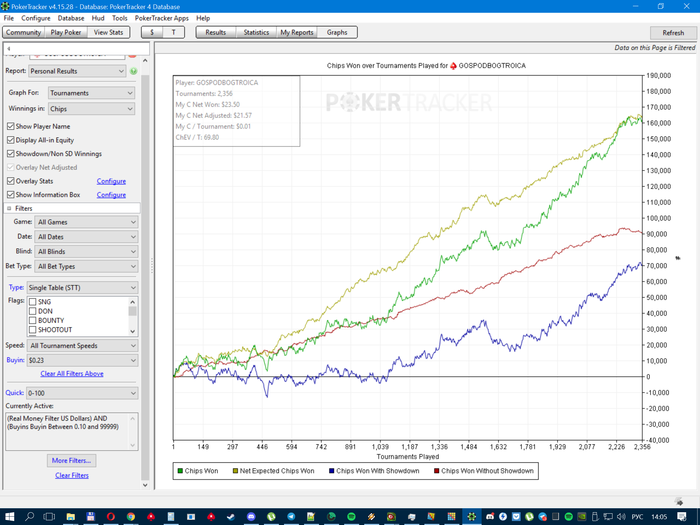The image size is (700, 525).
Task: Check the SHOOTOUT flag
Action: [33, 330]
